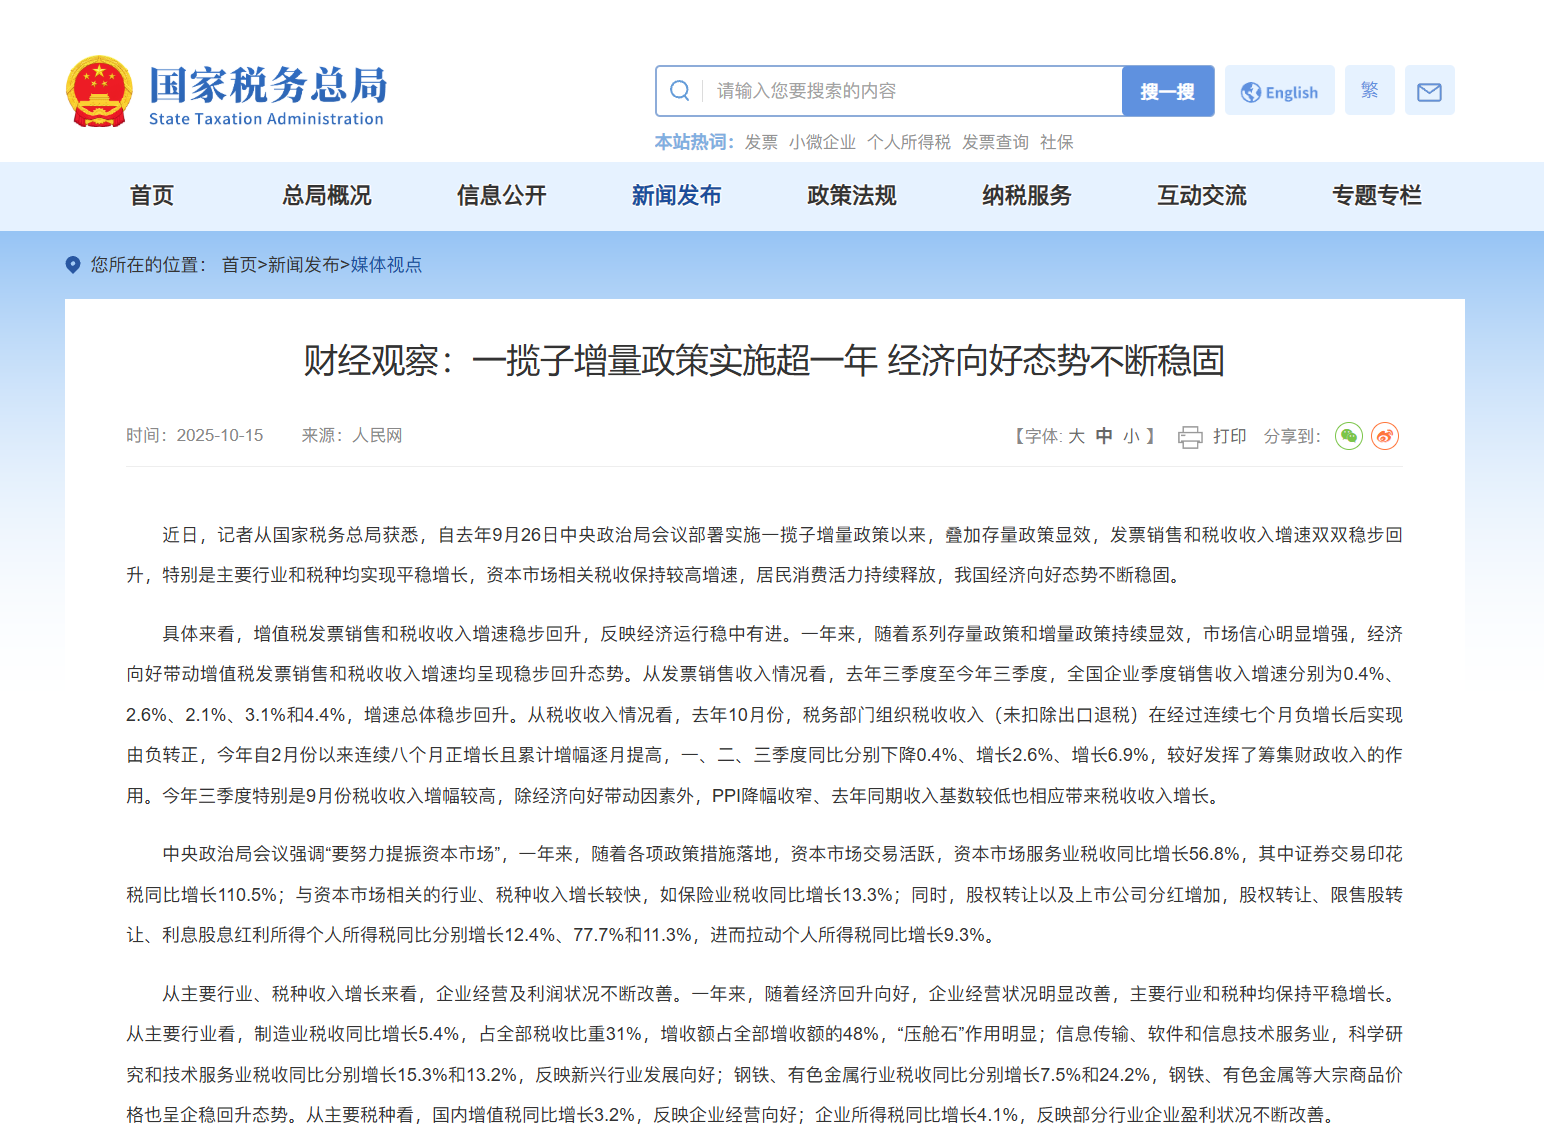Click the printer icon to print
1544x1141 pixels.
[1189, 437]
